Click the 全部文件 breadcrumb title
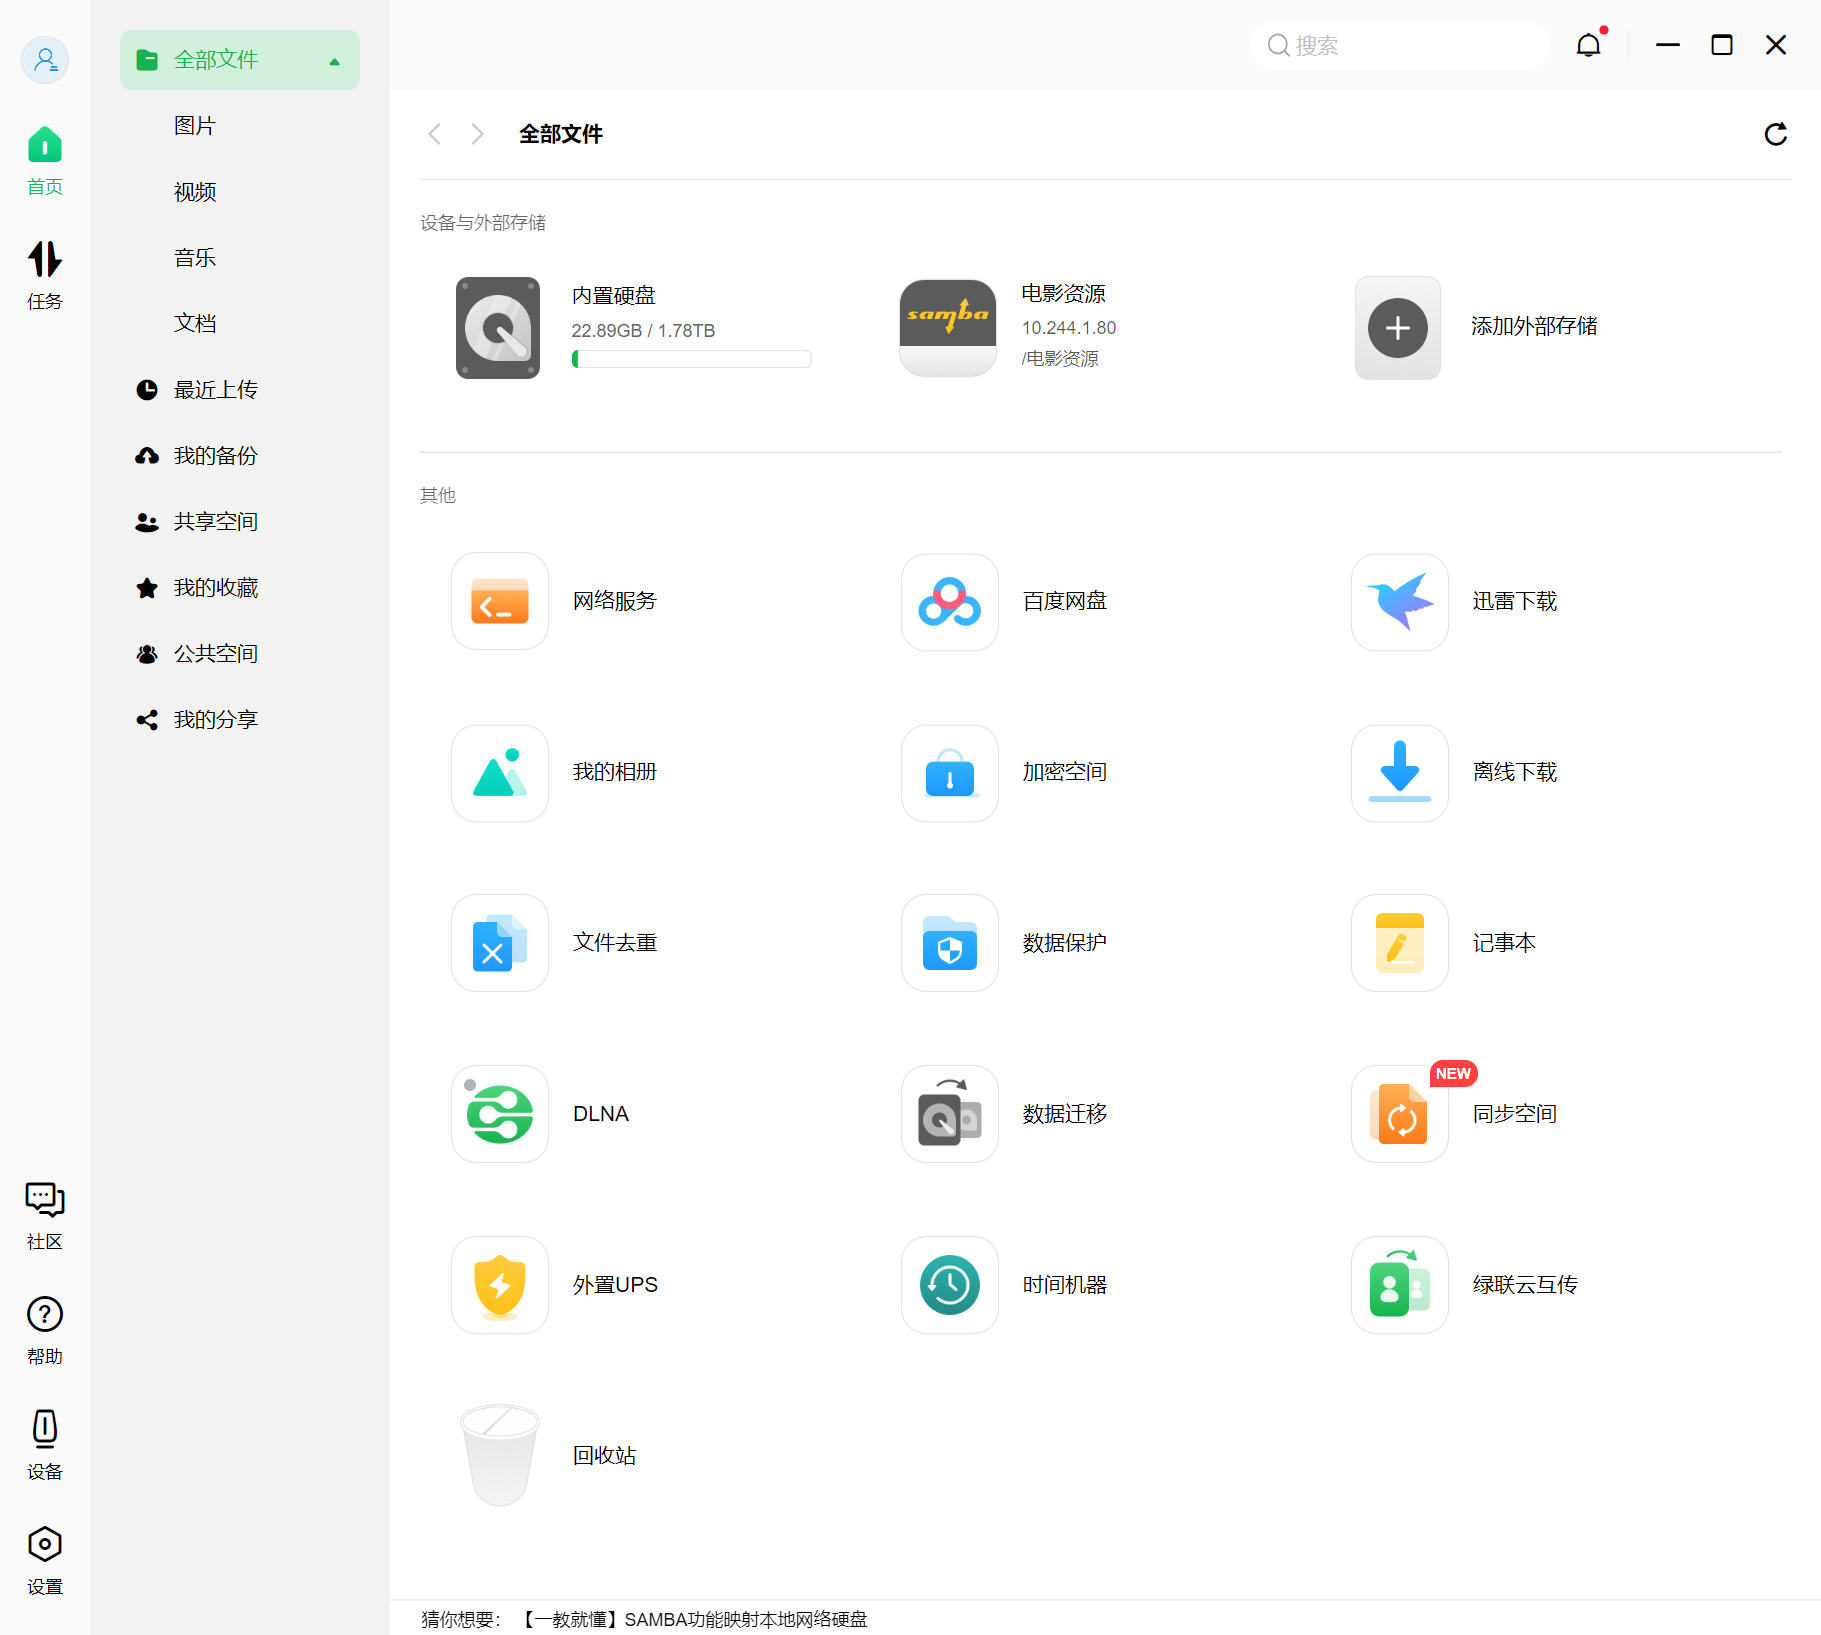1821x1635 pixels. [x=561, y=134]
